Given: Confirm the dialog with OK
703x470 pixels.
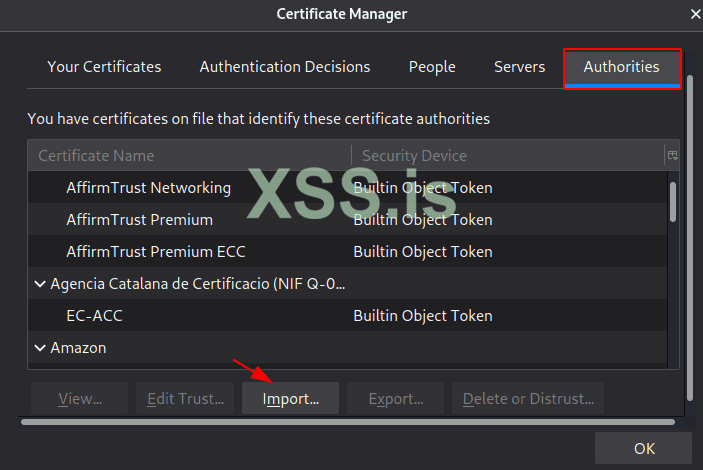Looking at the screenshot, I should (x=644, y=448).
